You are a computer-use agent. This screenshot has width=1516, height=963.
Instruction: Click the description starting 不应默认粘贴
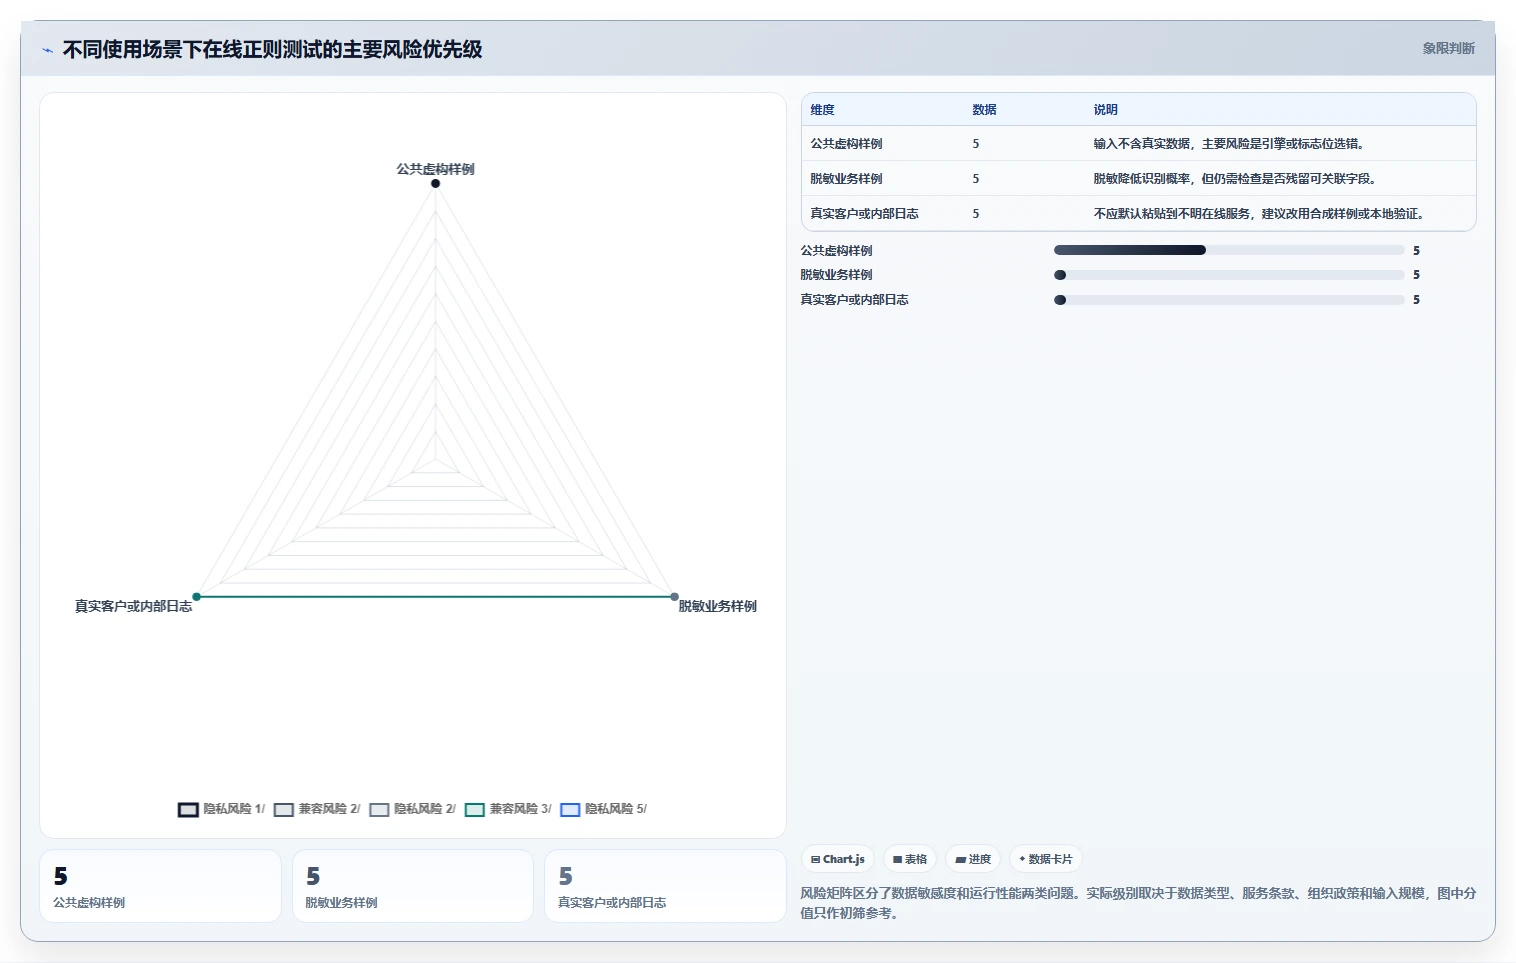1259,214
